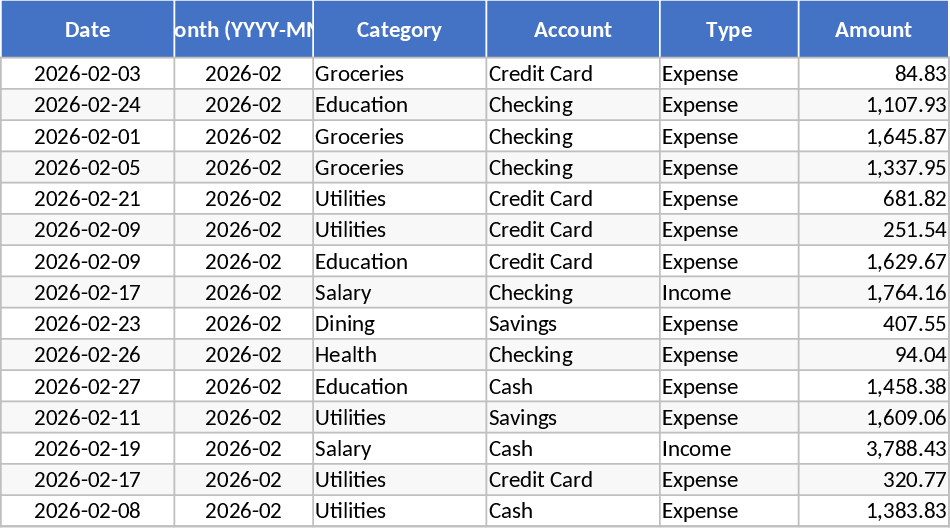950x528 pixels.
Task: Select the date cell 2026-02-23
Action: click(x=87, y=324)
